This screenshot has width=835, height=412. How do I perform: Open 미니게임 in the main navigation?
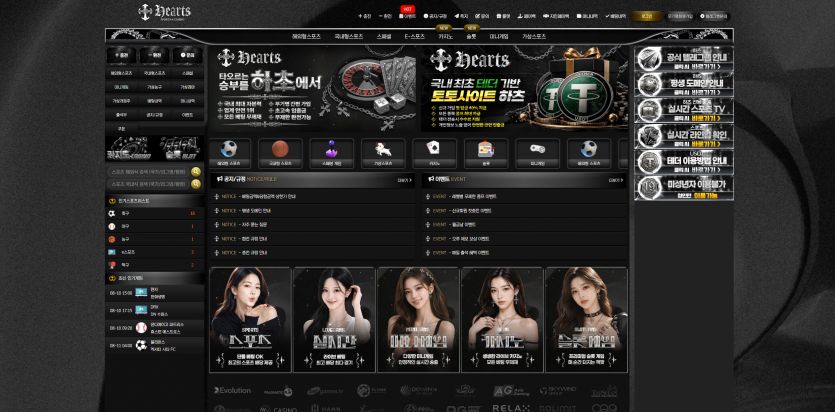click(499, 37)
